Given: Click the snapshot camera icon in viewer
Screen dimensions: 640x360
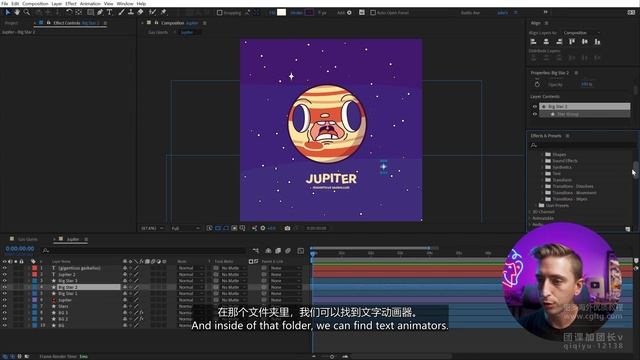Looking at the screenshot, I should click(x=287, y=228).
